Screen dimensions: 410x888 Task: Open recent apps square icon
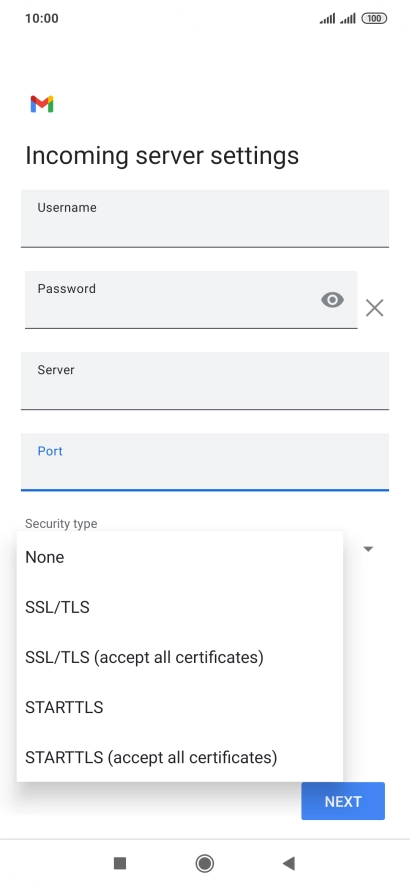tap(119, 863)
